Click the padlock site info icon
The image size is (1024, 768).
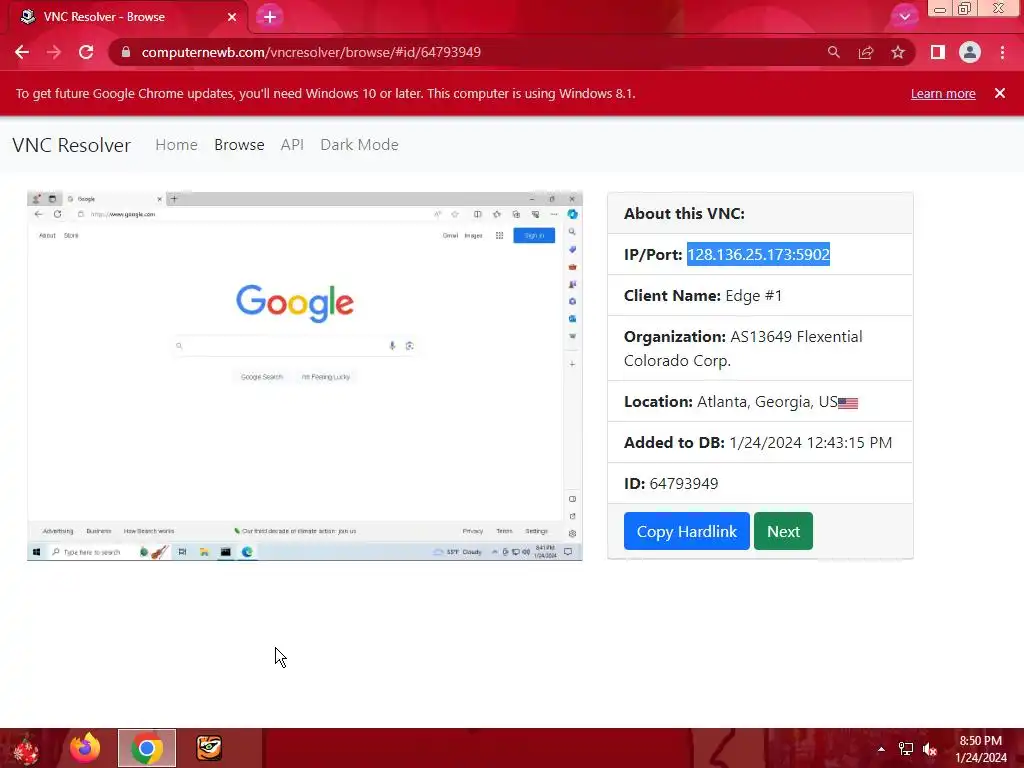click(126, 52)
